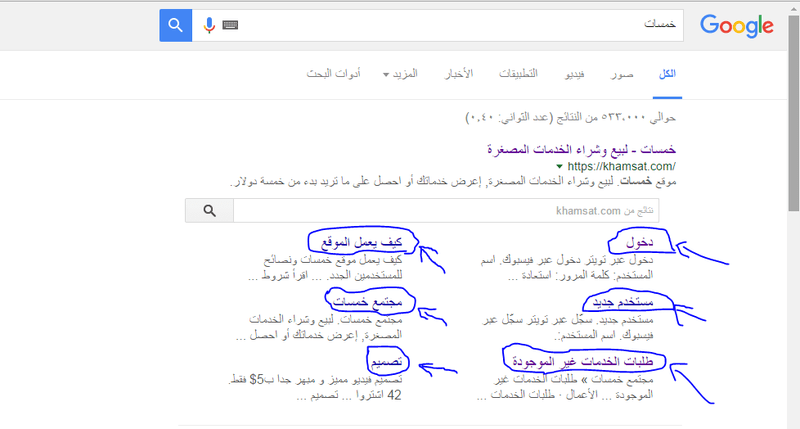
Task: Select the الكل all results tab
Action: tap(667, 74)
